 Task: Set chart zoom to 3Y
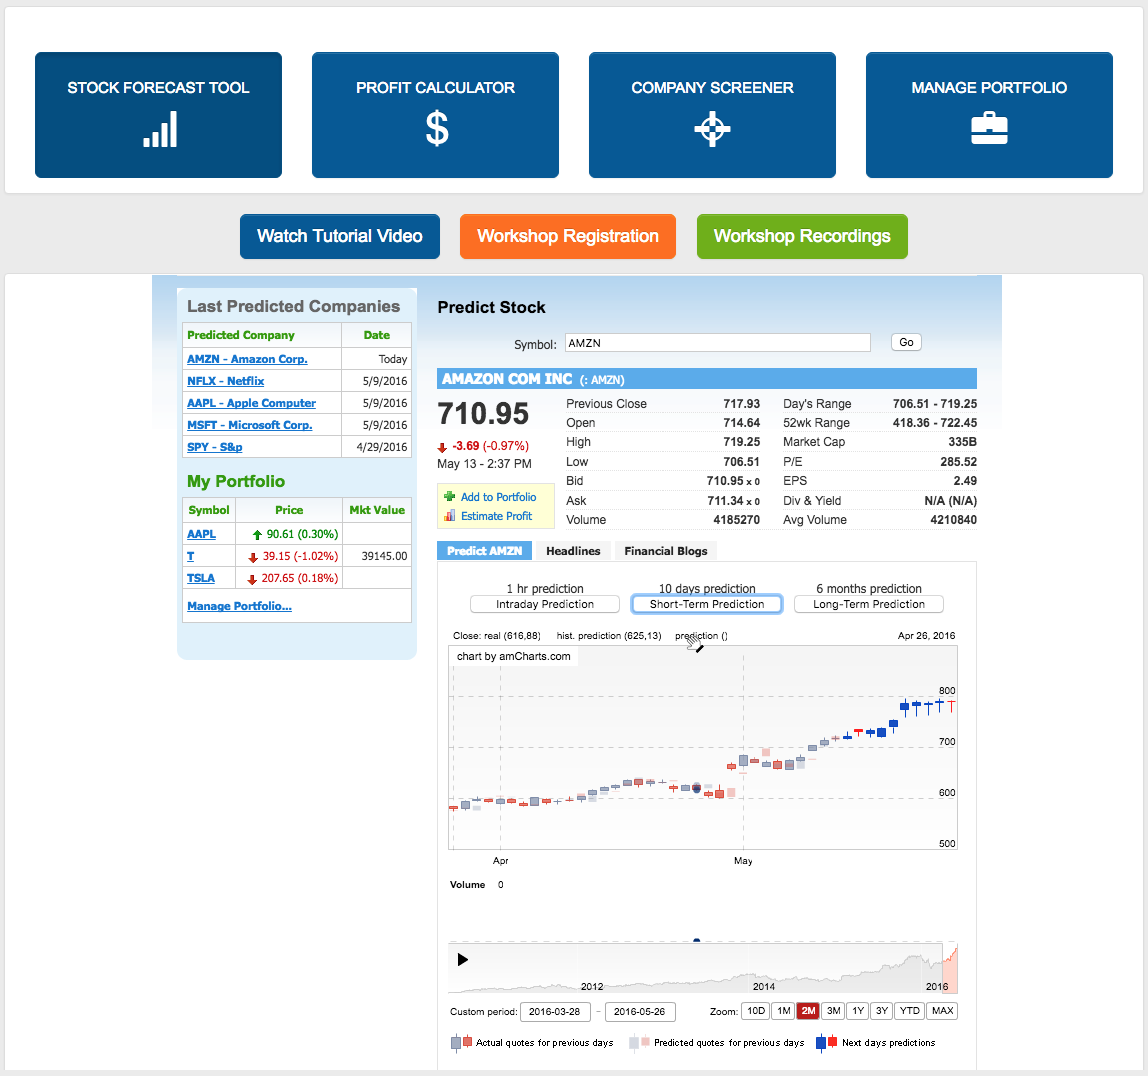(882, 1011)
